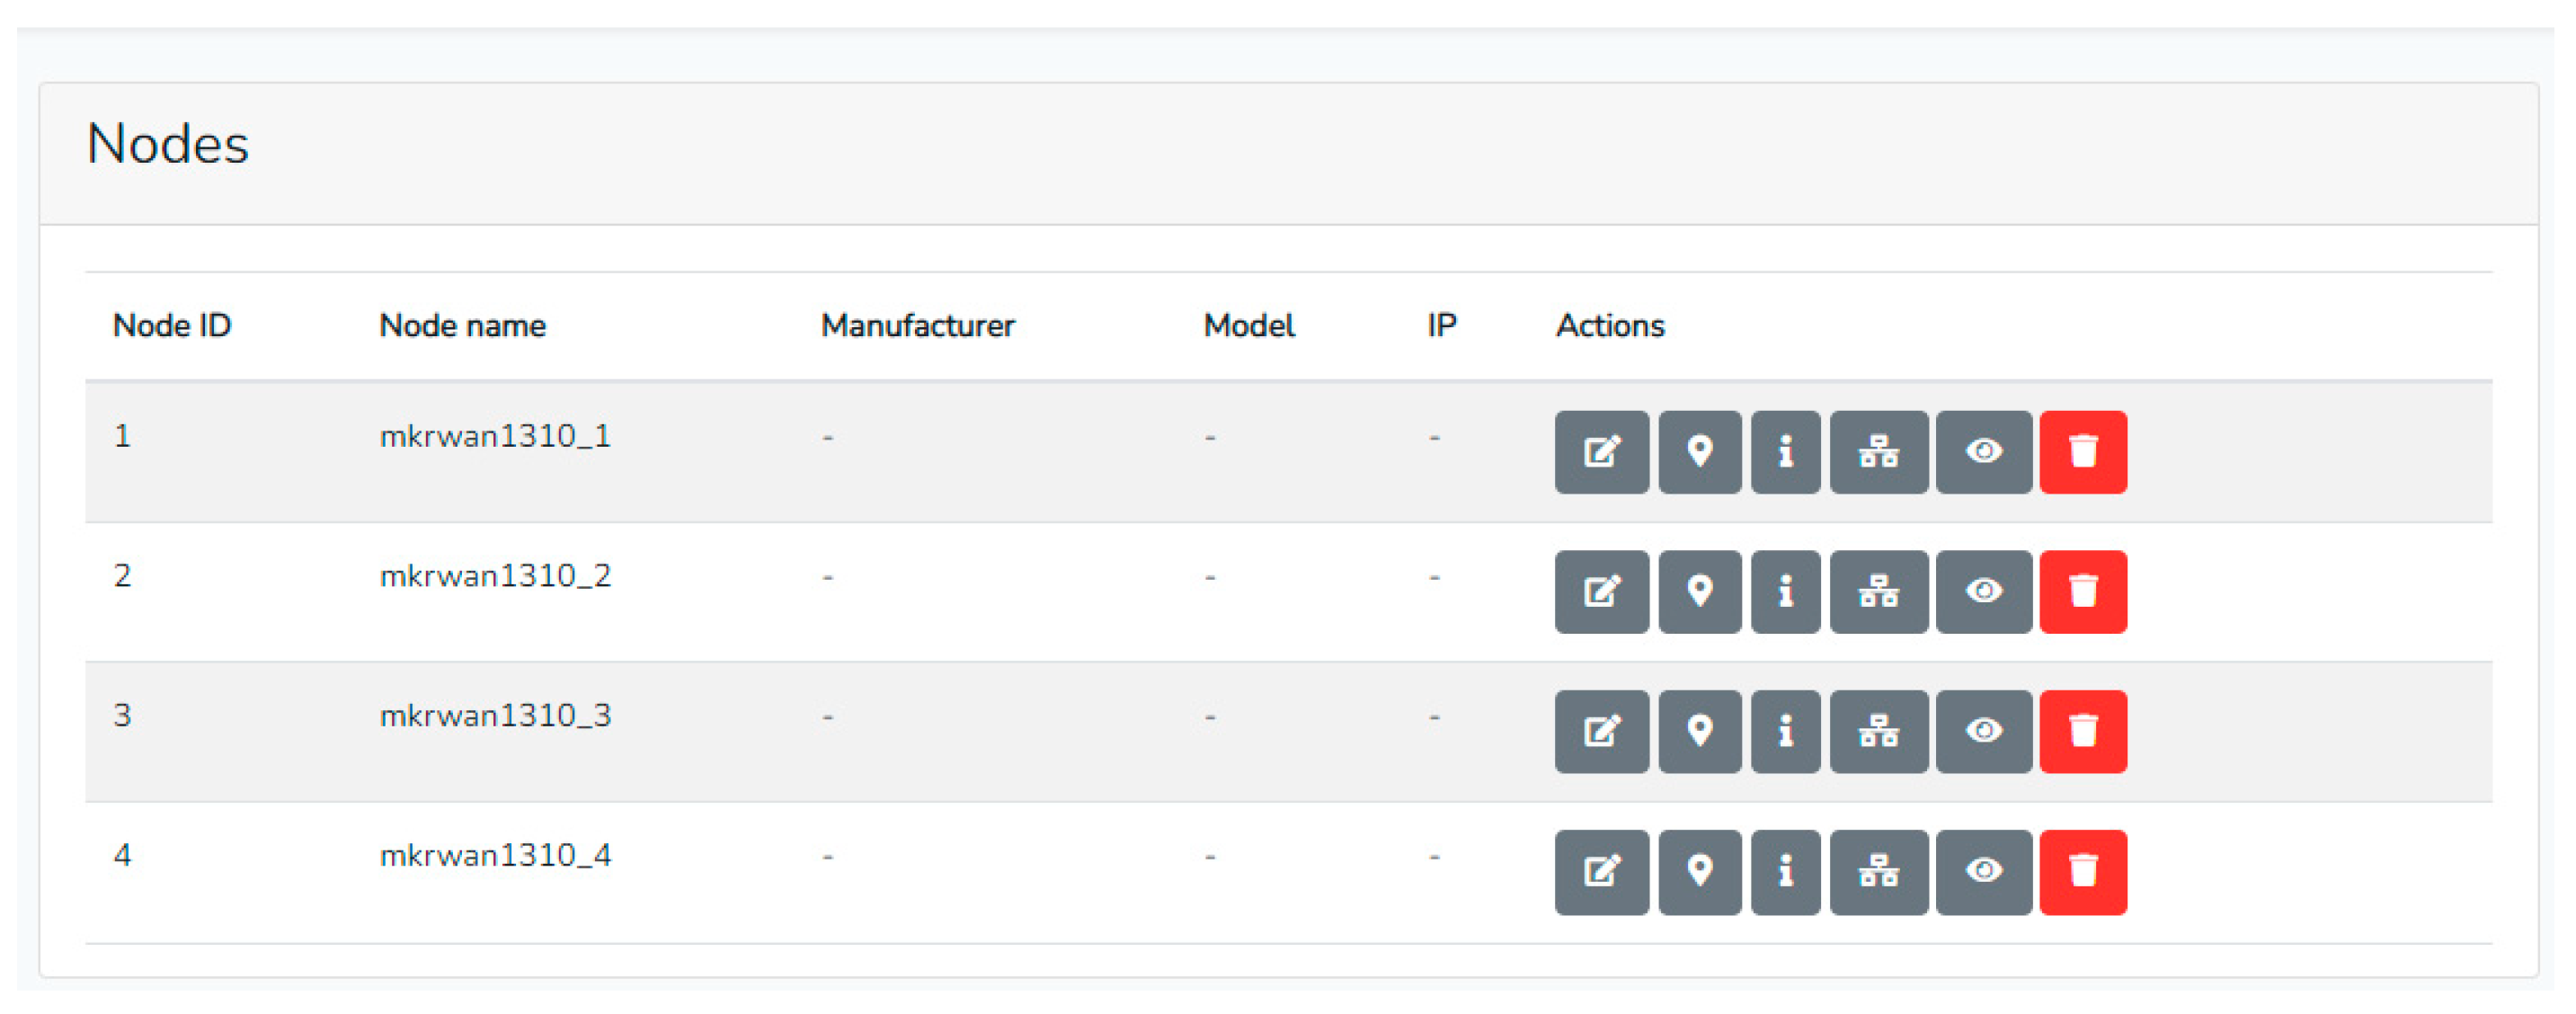Edit node mkrwan1310_2
2576x1014 pixels.
point(1601,592)
